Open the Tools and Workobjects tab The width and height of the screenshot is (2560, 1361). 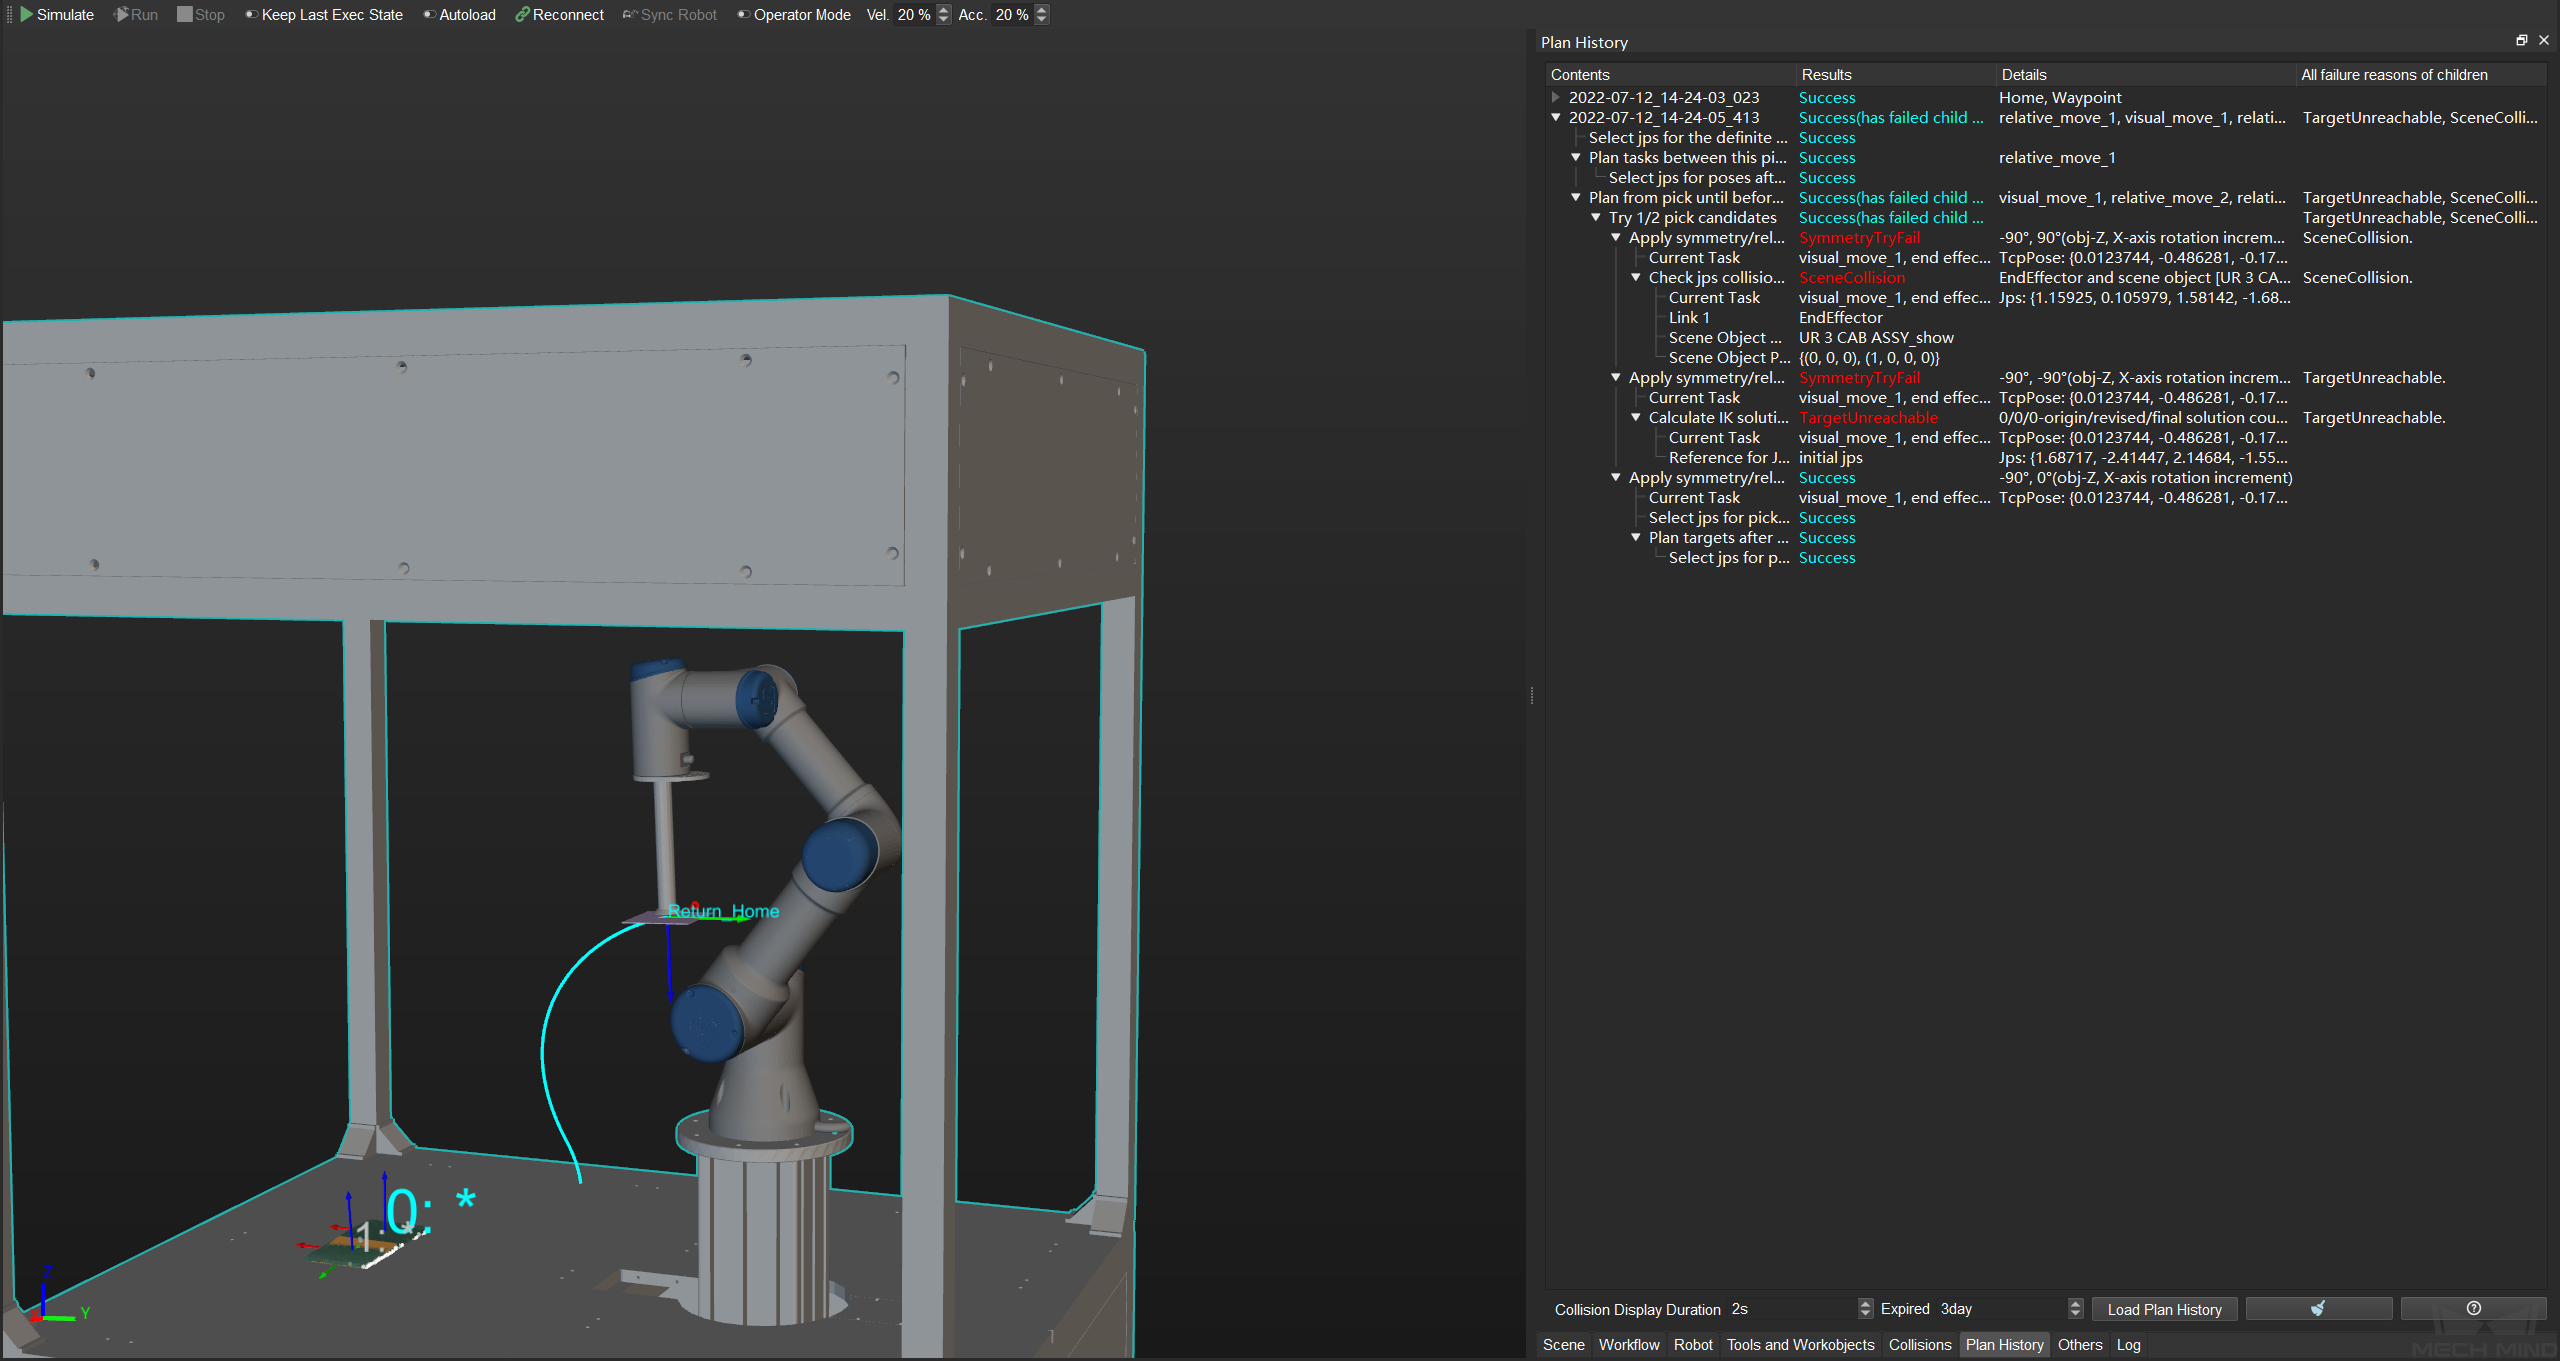[1800, 1345]
